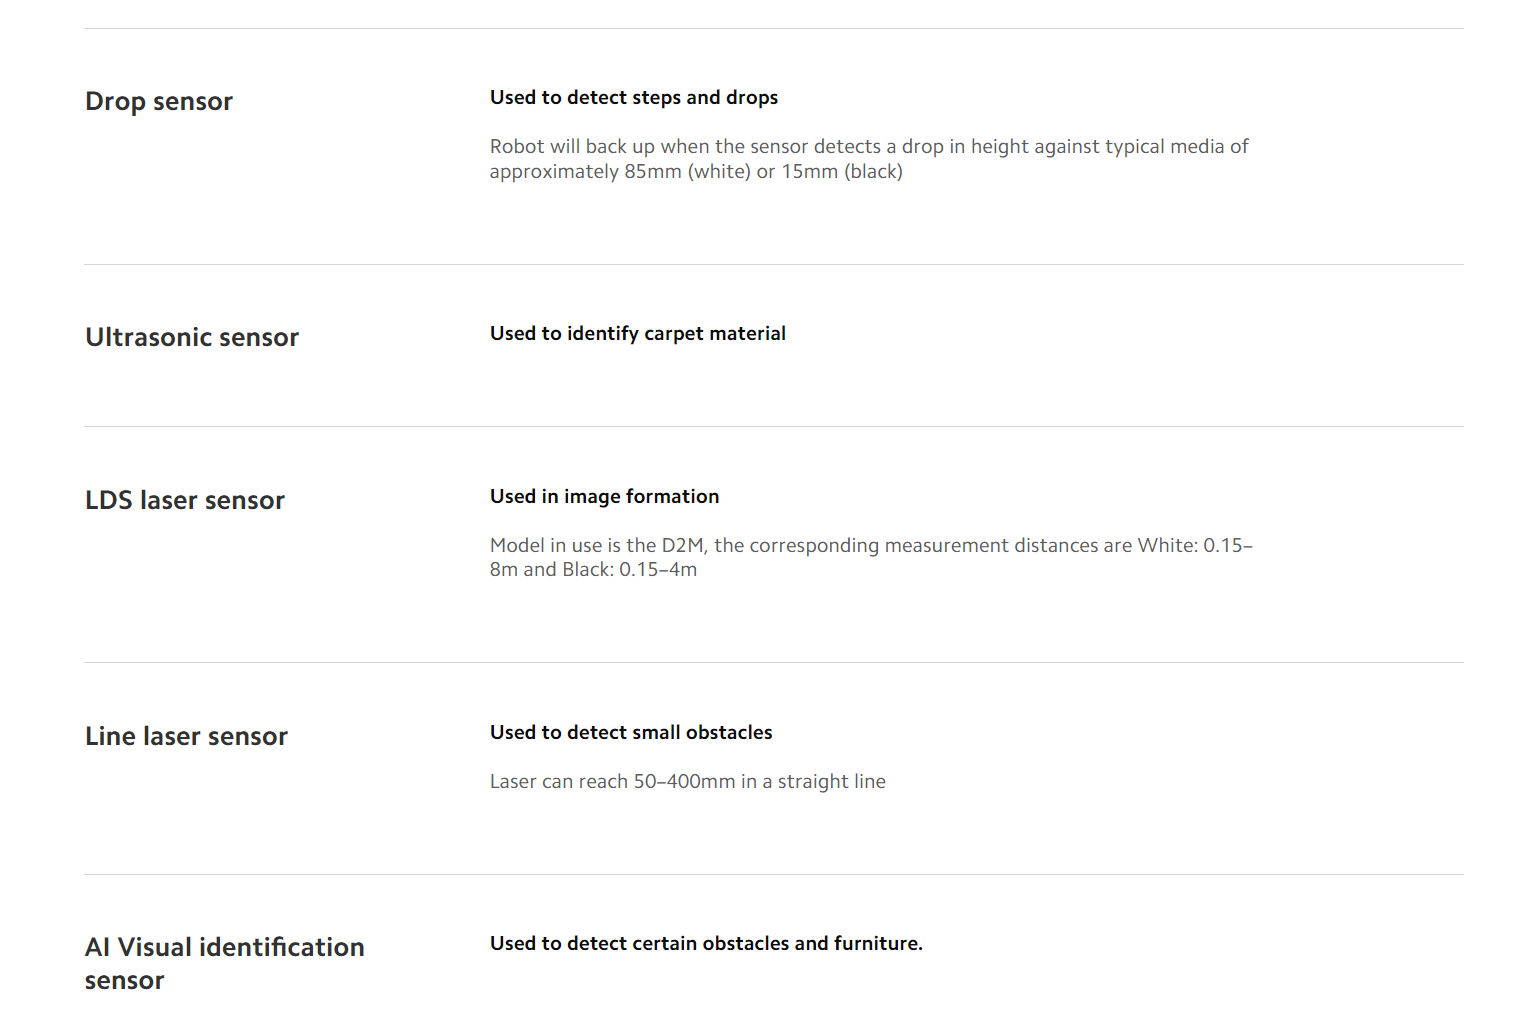The width and height of the screenshot is (1523, 1027).
Task: Click 'Used to detect steps and drops'
Action: (634, 97)
